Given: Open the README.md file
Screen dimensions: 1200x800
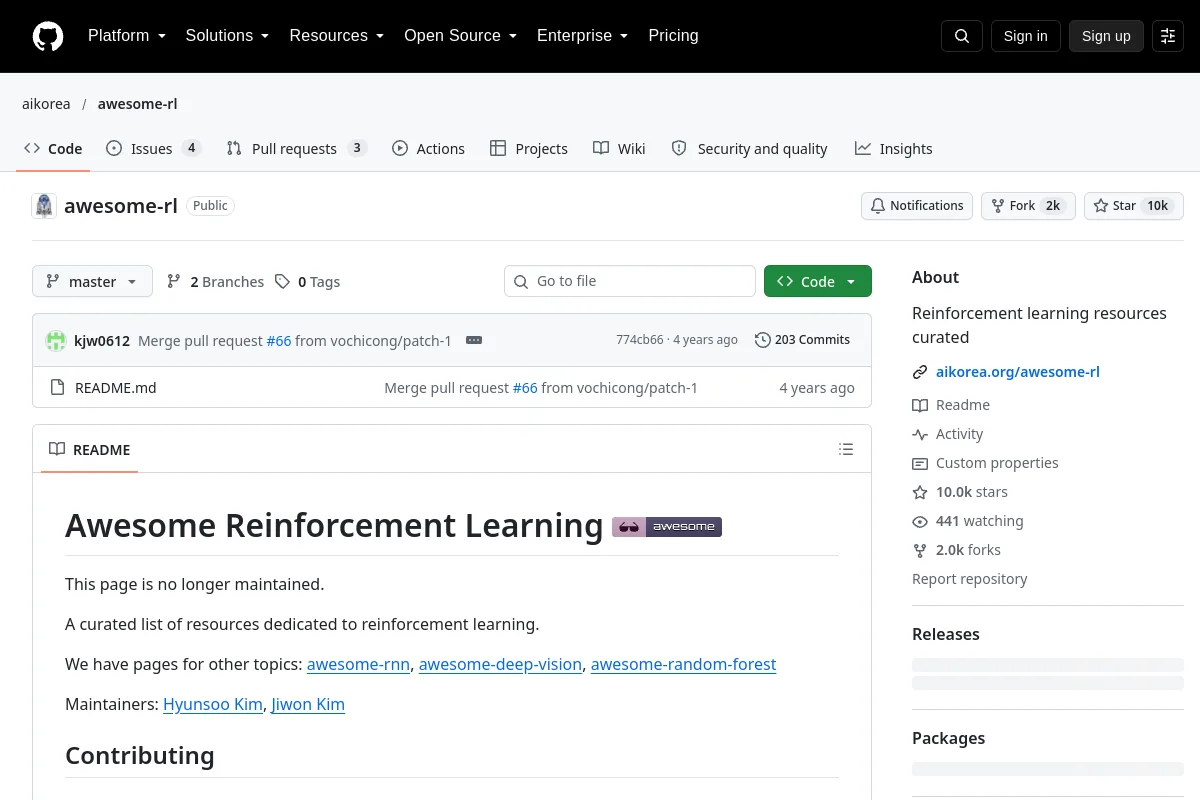Looking at the screenshot, I should pos(116,388).
